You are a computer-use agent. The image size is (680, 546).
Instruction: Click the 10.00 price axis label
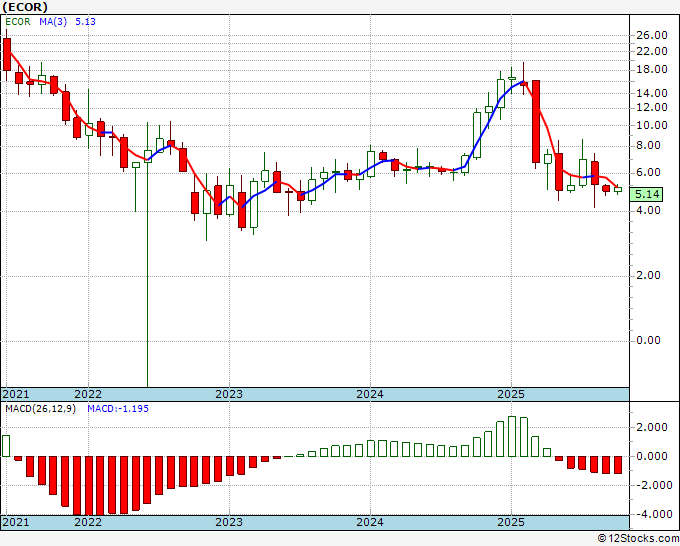click(x=651, y=125)
